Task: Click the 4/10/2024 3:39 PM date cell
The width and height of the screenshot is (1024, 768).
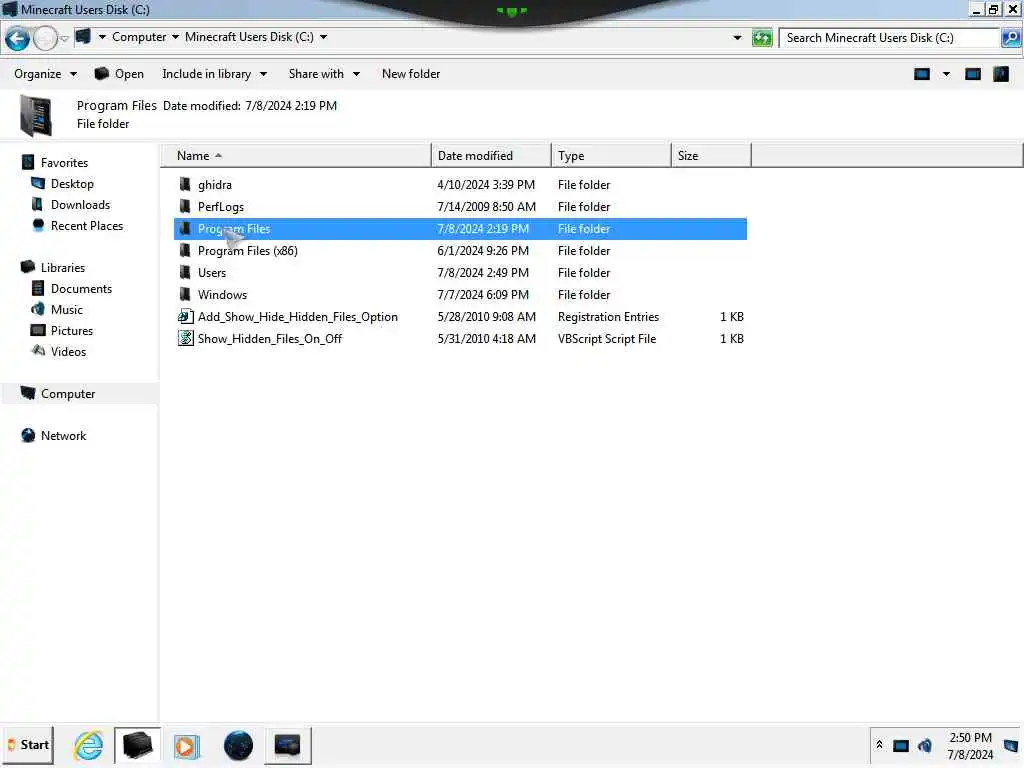Action: tap(486, 185)
